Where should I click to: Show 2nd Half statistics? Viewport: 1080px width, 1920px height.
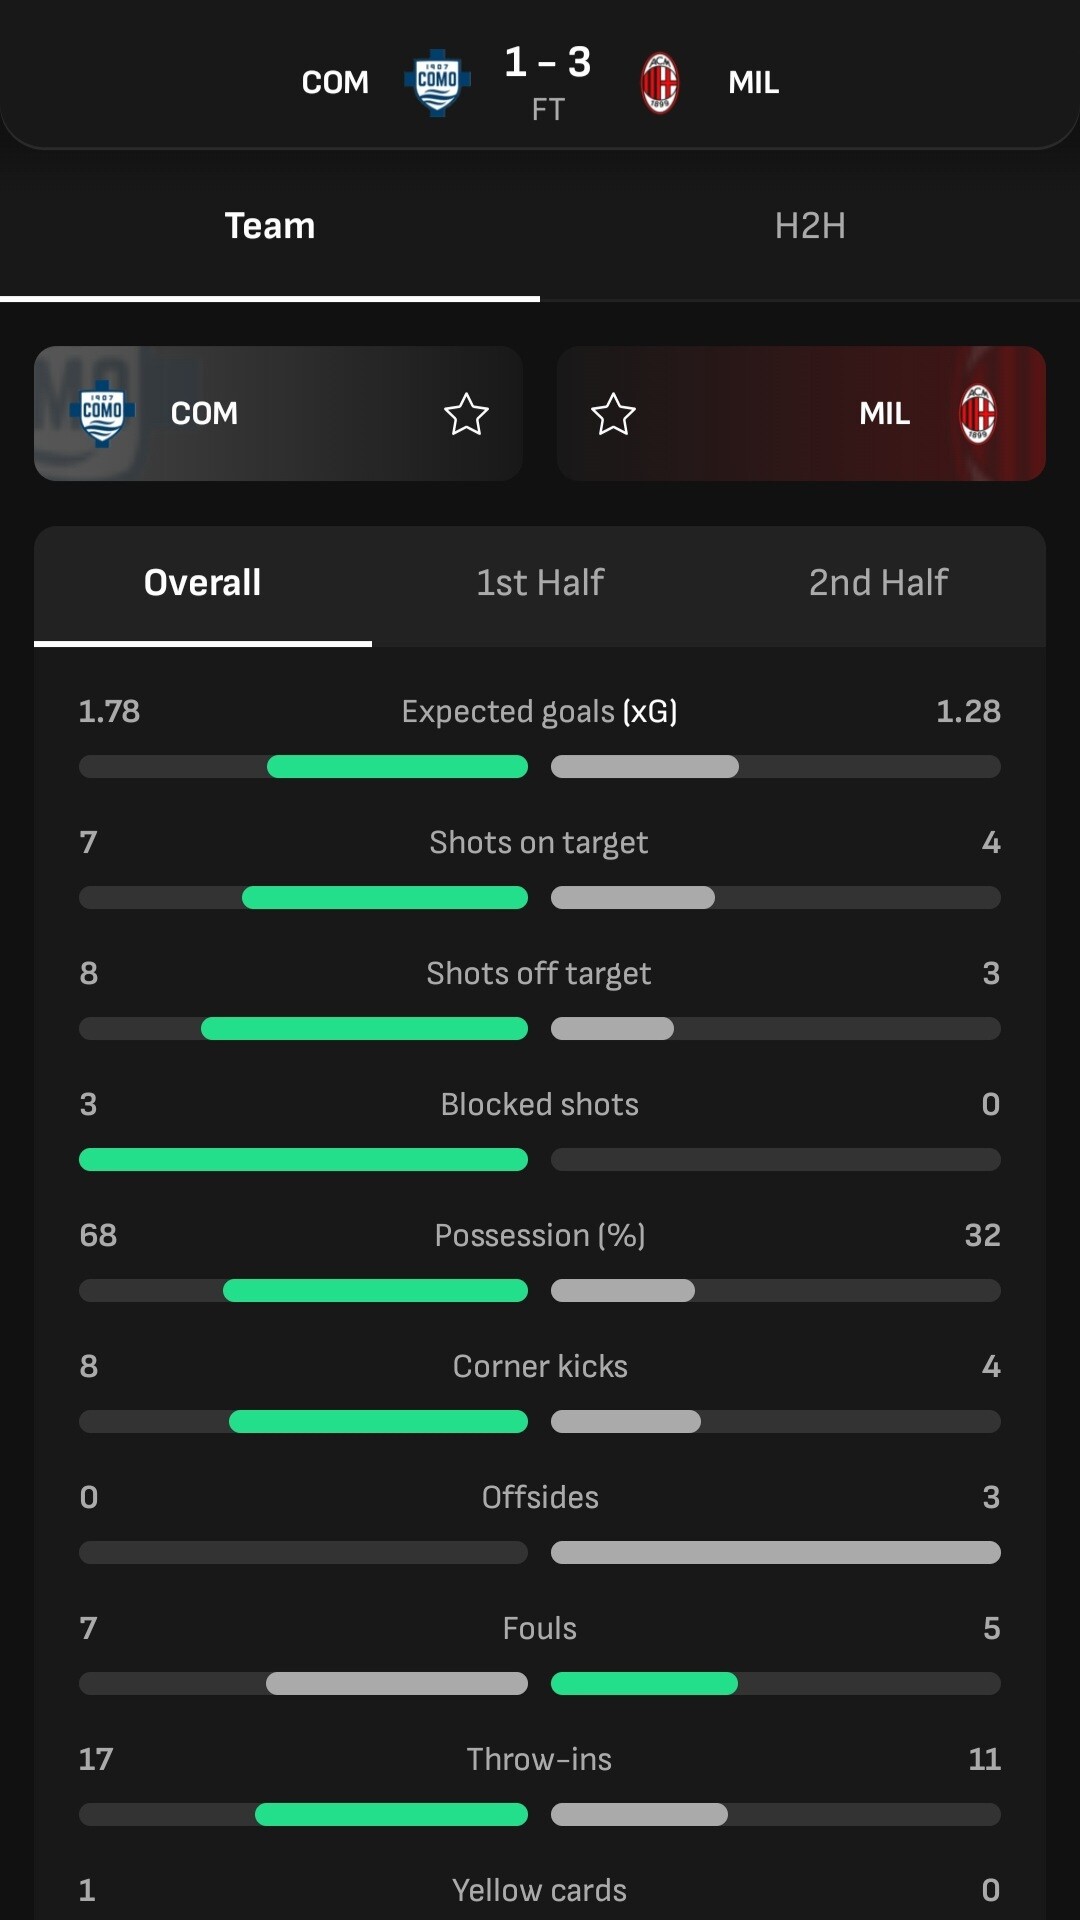pos(878,583)
